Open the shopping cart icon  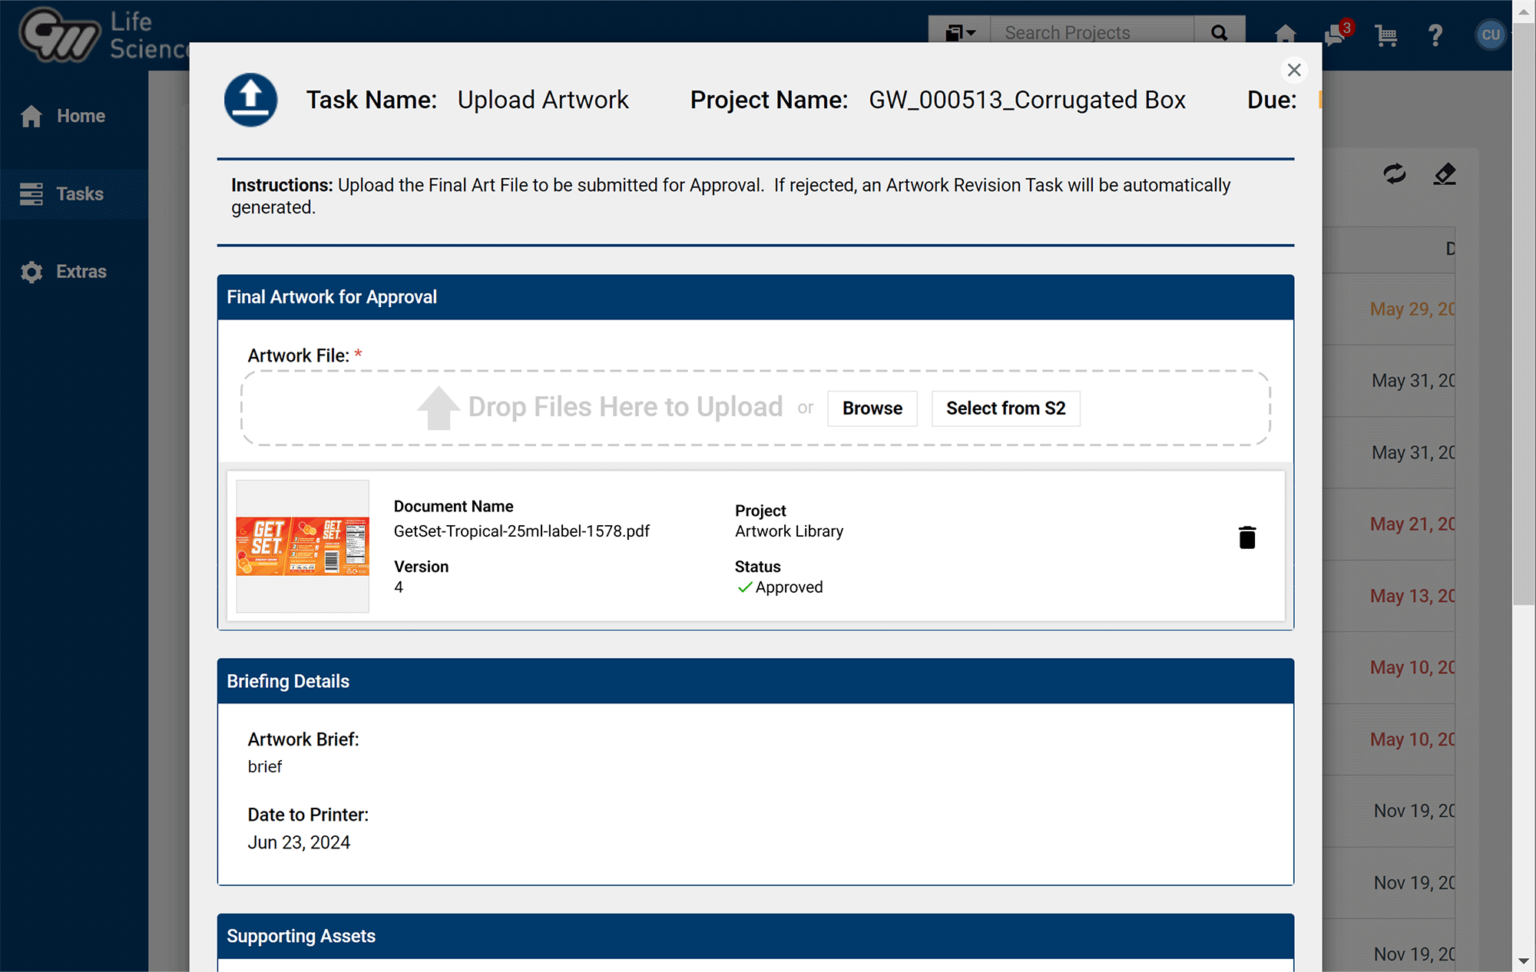1386,35
